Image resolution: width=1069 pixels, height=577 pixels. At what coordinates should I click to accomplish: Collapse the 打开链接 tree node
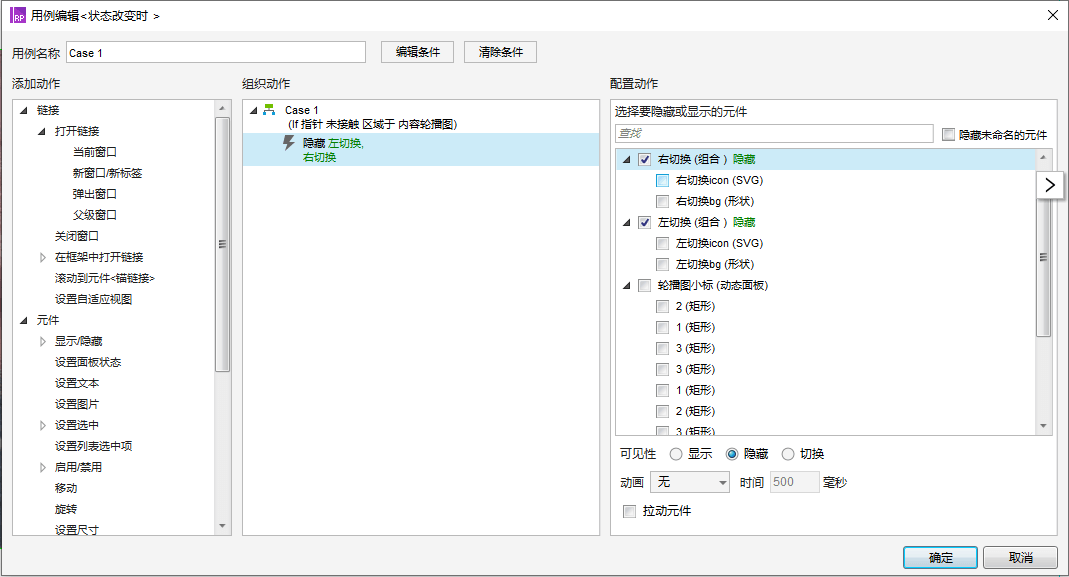pyautogui.click(x=42, y=131)
